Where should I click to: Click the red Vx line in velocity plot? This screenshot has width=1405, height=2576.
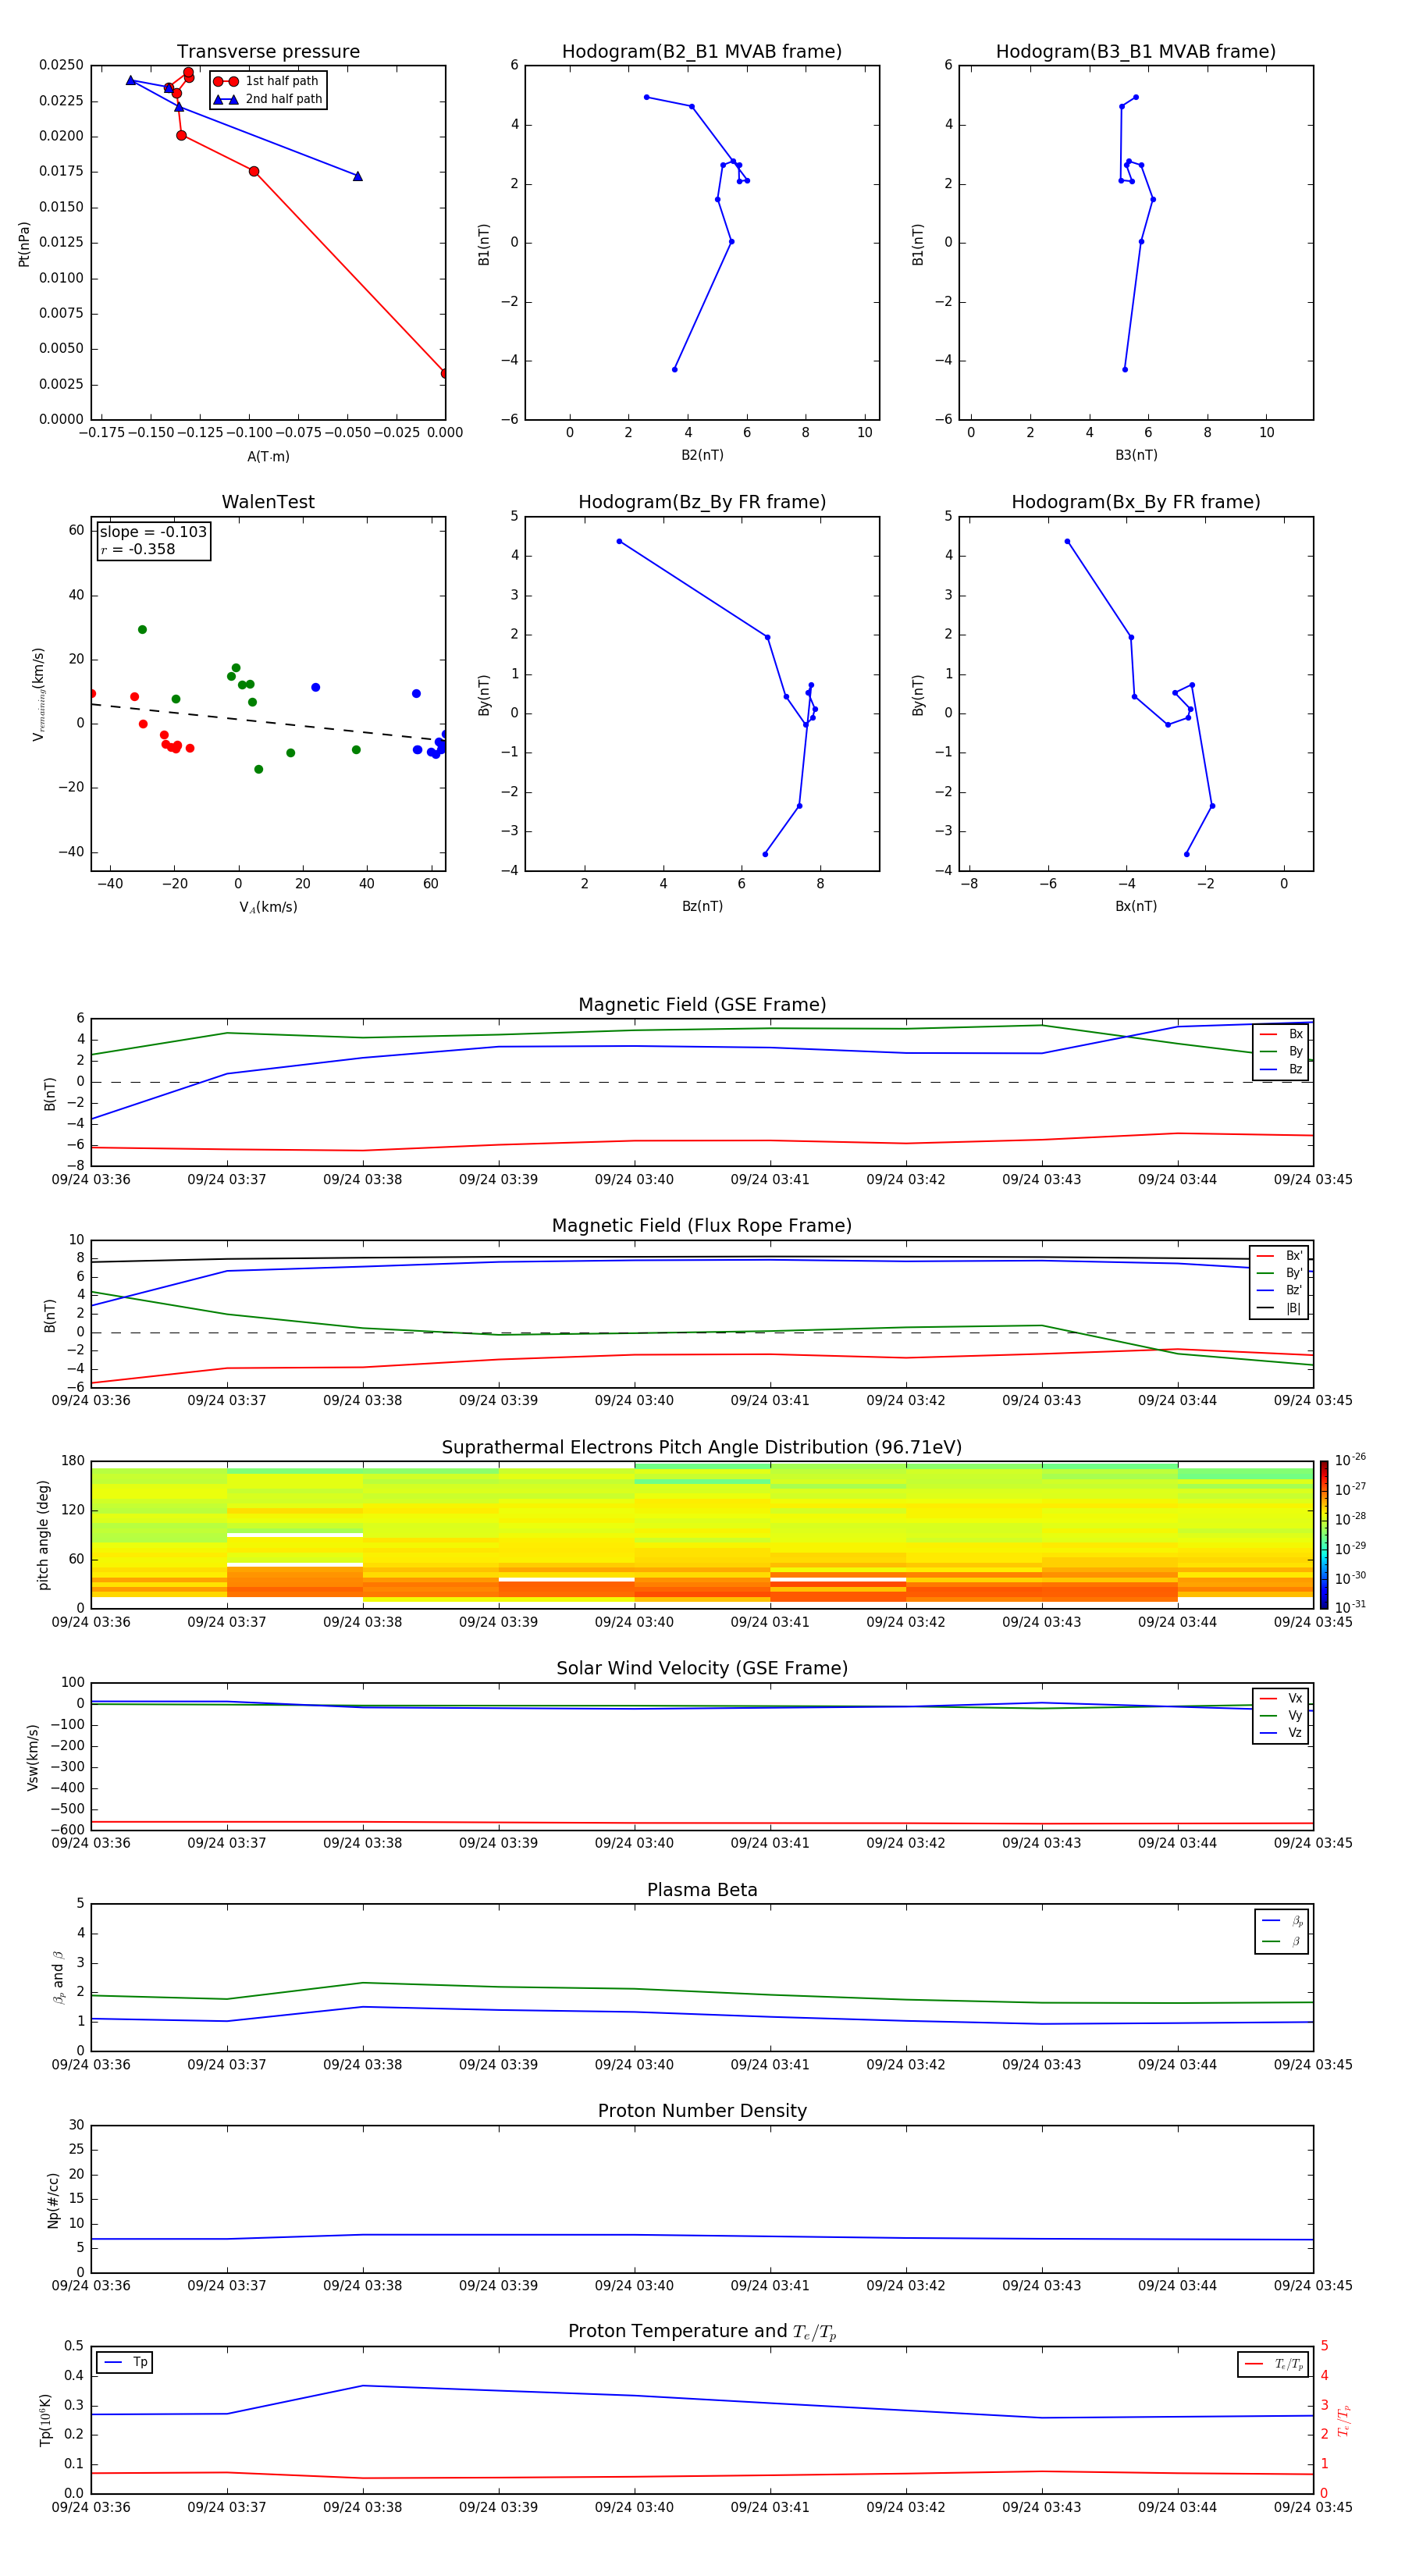tap(702, 1823)
